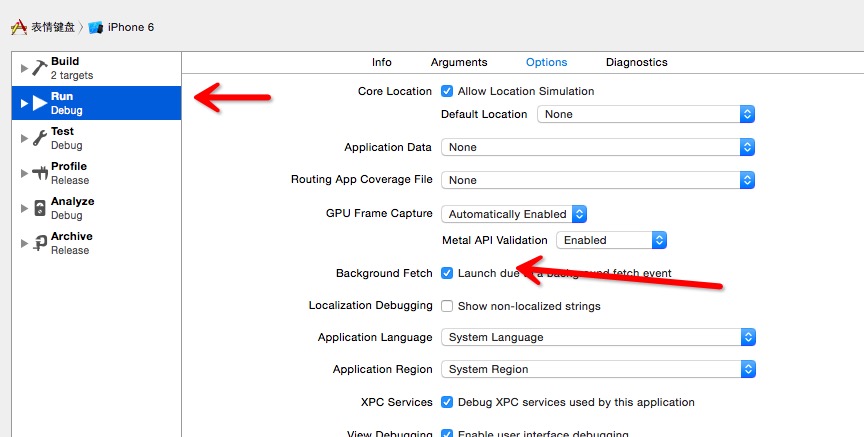Click the Test wrench icon

(x=40, y=138)
